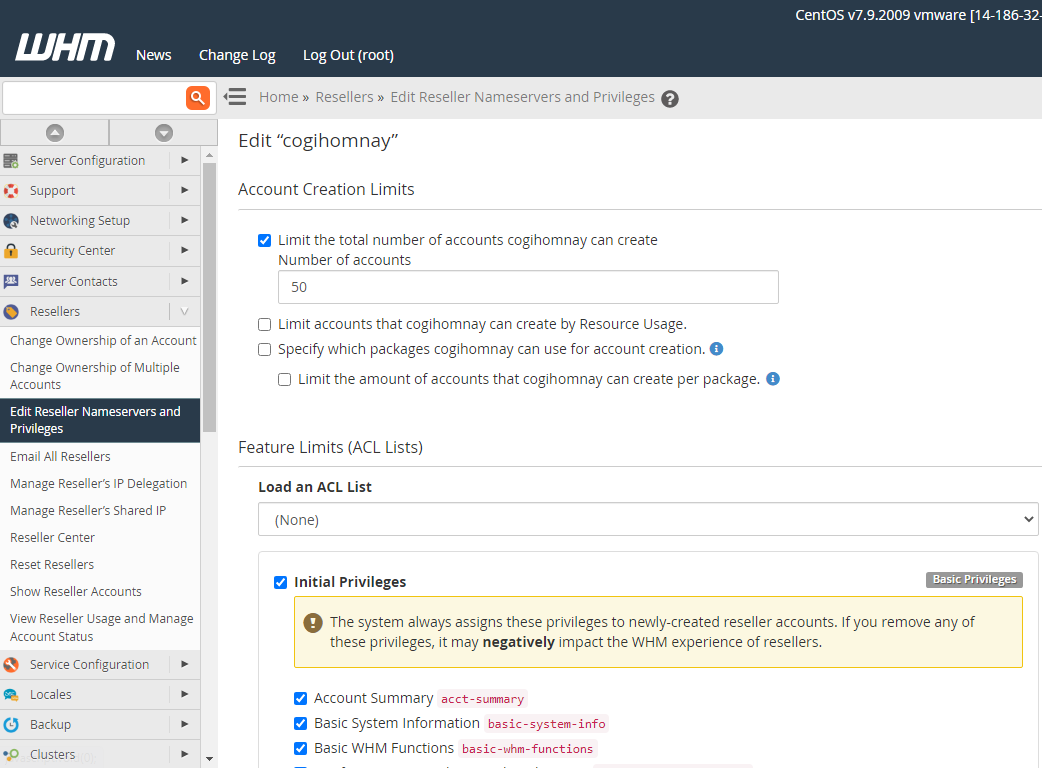Open the Load an ACL List dropdown
Screen dimensions: 1042x768
(648, 519)
